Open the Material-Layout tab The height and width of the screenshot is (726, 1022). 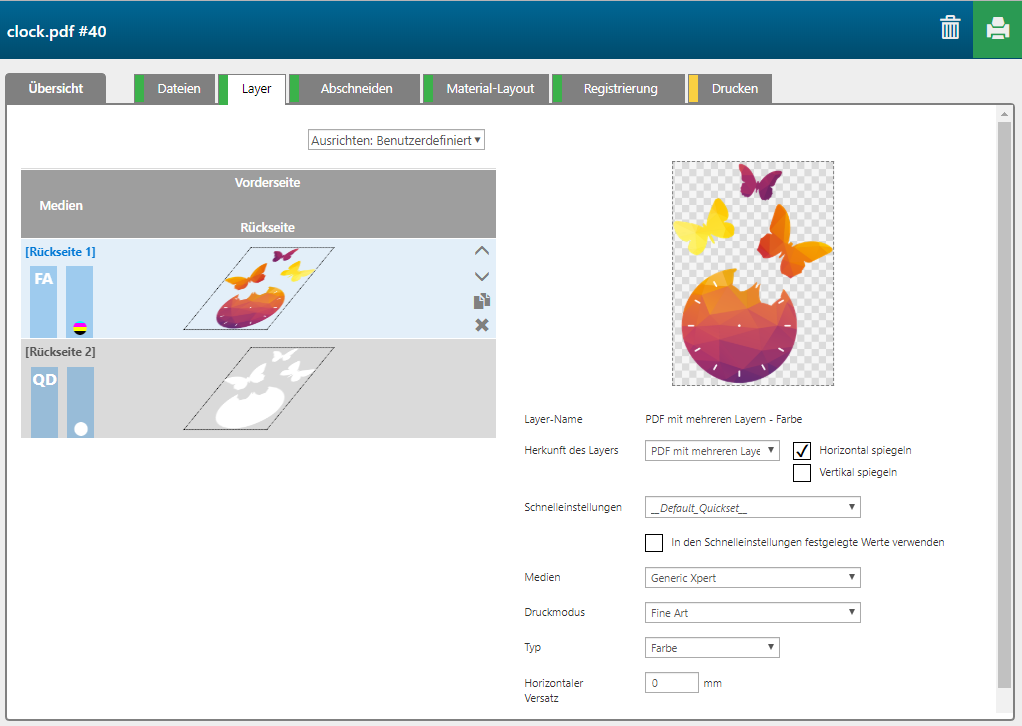[490, 89]
